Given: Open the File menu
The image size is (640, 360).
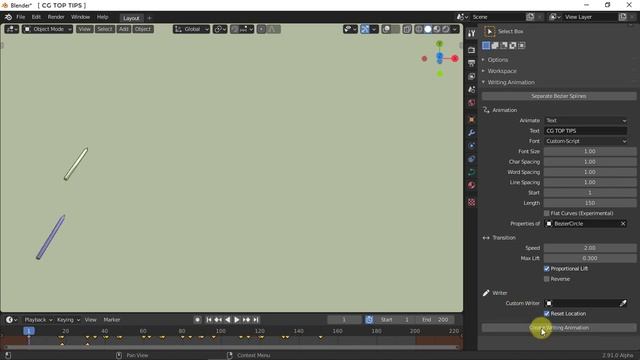Looking at the screenshot, I should point(20,17).
